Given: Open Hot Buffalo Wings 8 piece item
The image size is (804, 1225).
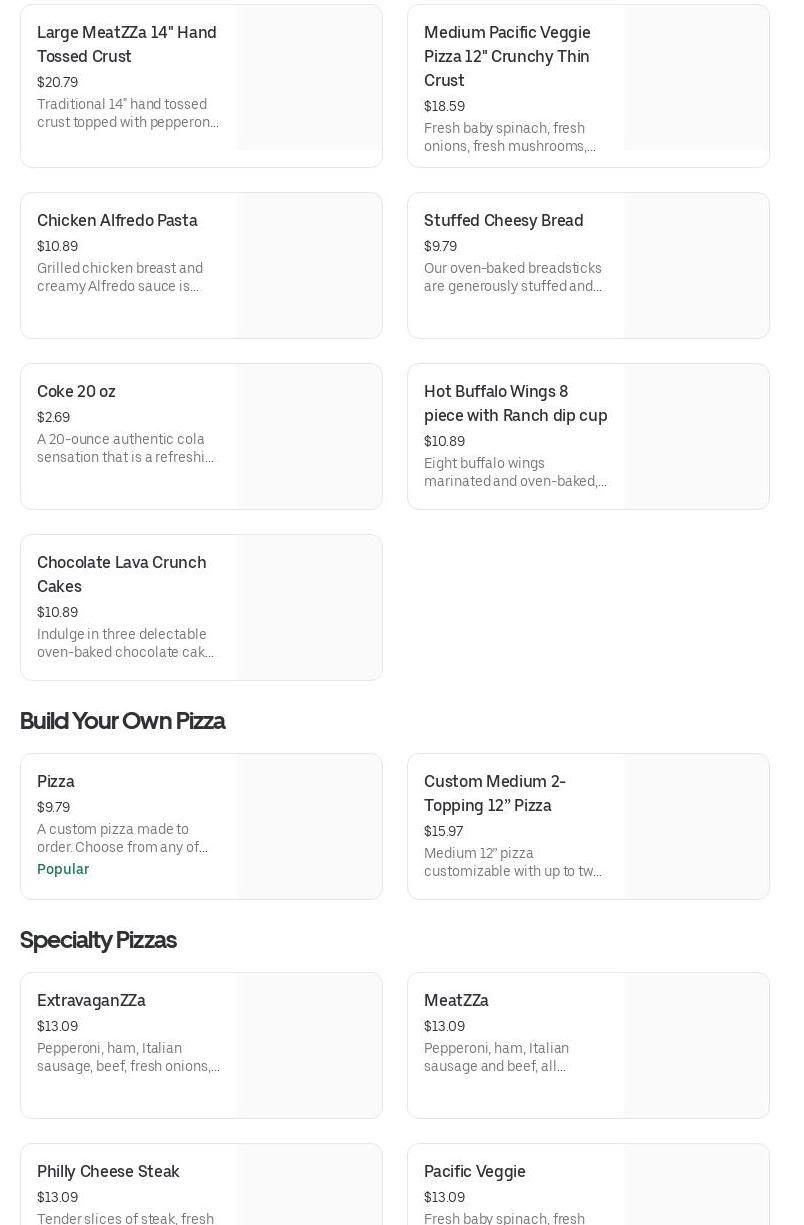Looking at the screenshot, I should (x=515, y=403).
